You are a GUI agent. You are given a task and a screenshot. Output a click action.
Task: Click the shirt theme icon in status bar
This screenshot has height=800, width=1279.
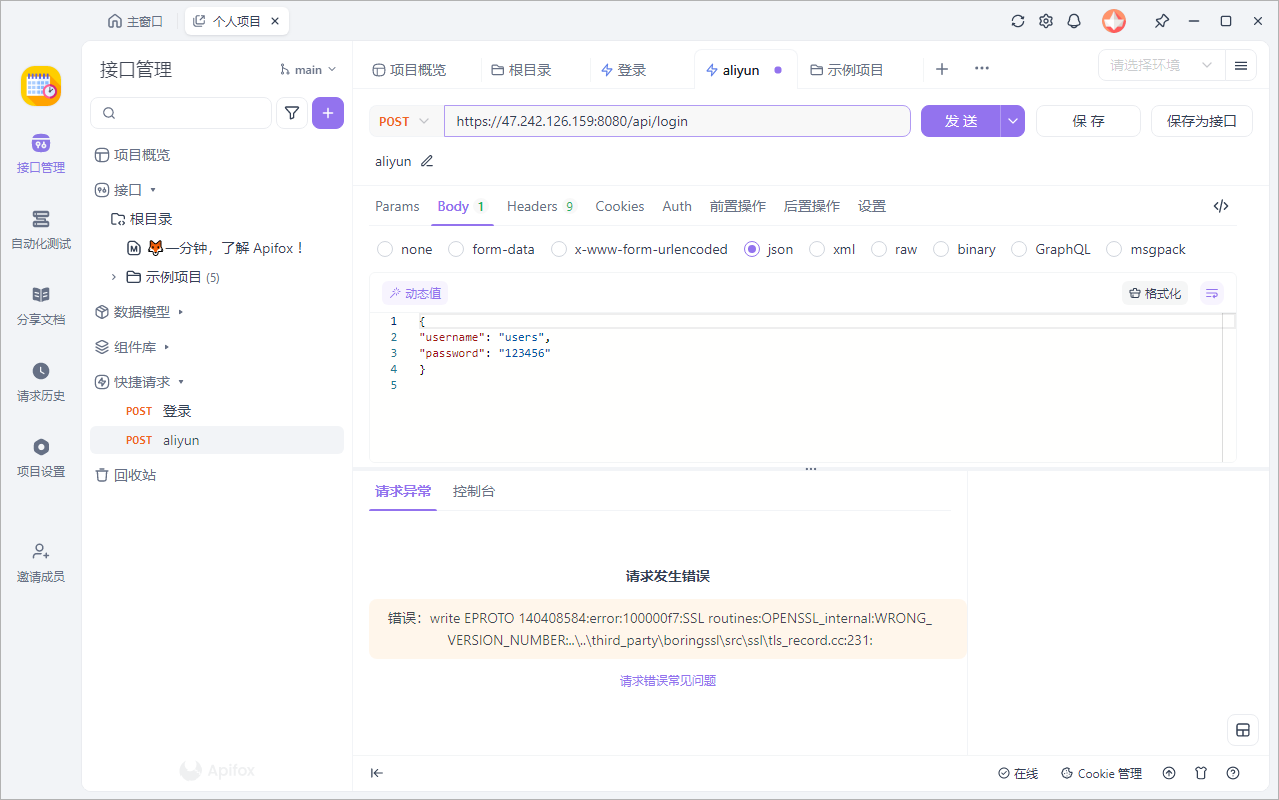[1201, 773]
